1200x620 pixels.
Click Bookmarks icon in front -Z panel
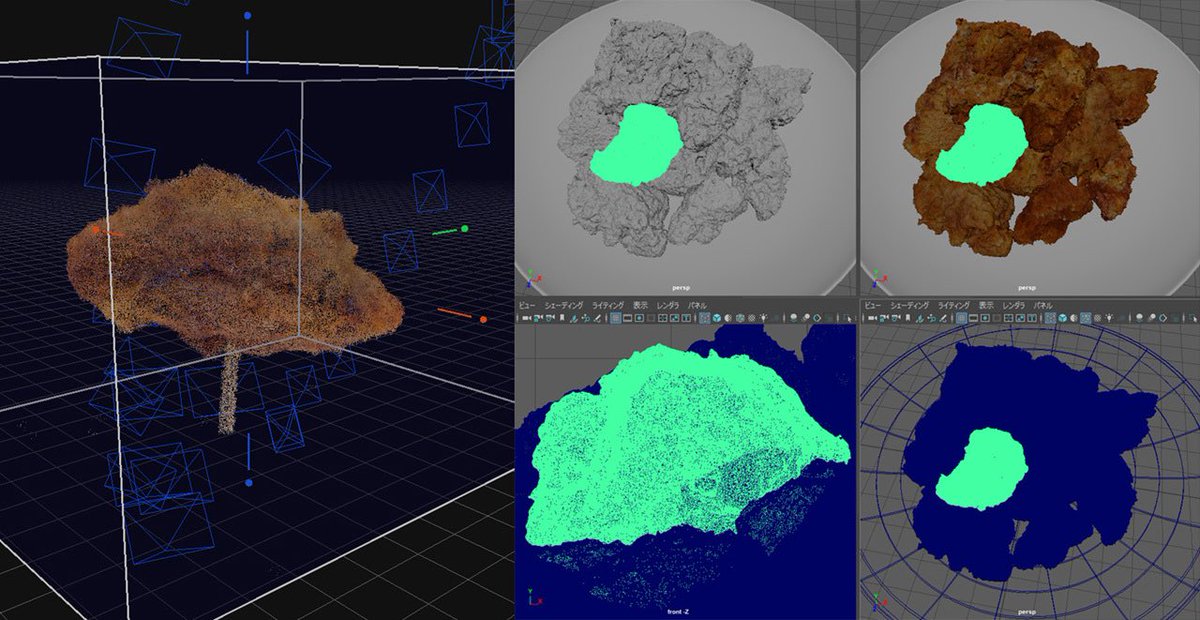[x=561, y=318]
